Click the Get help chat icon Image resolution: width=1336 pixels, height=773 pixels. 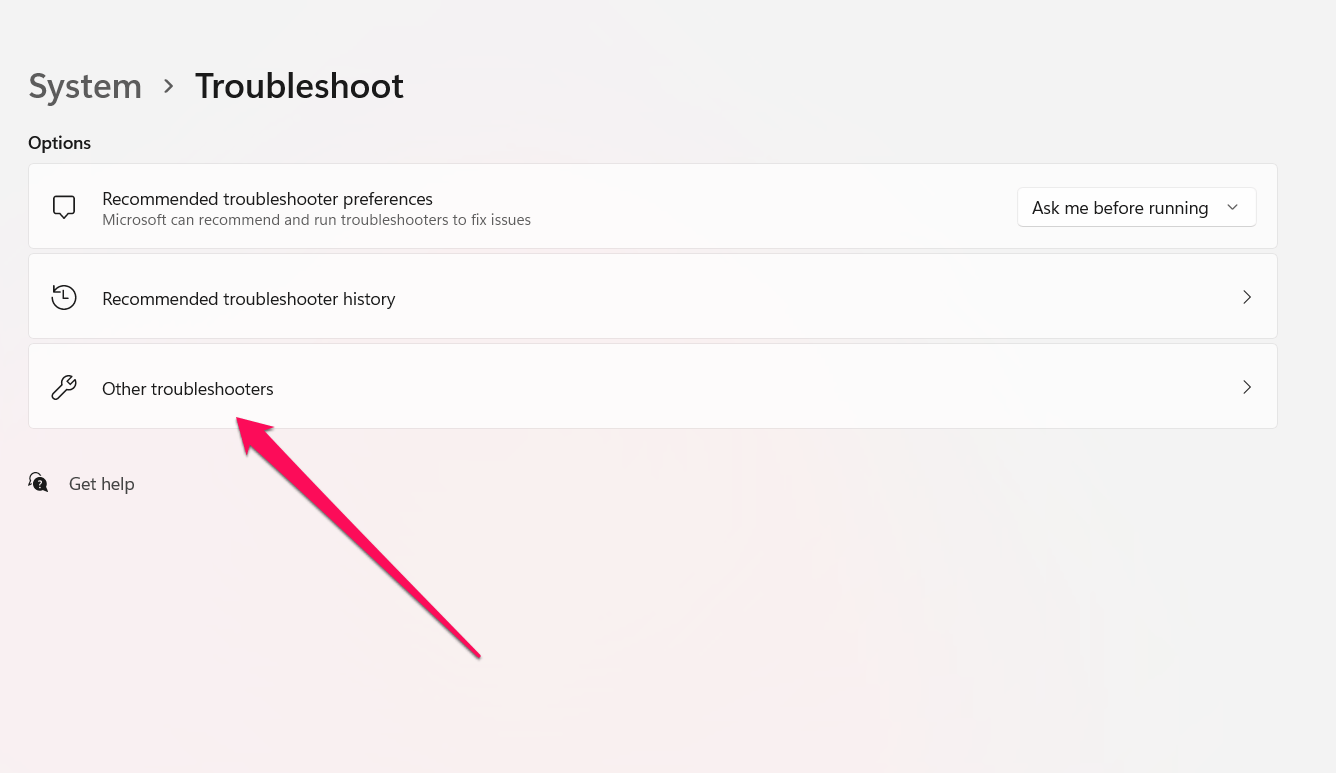coord(39,483)
